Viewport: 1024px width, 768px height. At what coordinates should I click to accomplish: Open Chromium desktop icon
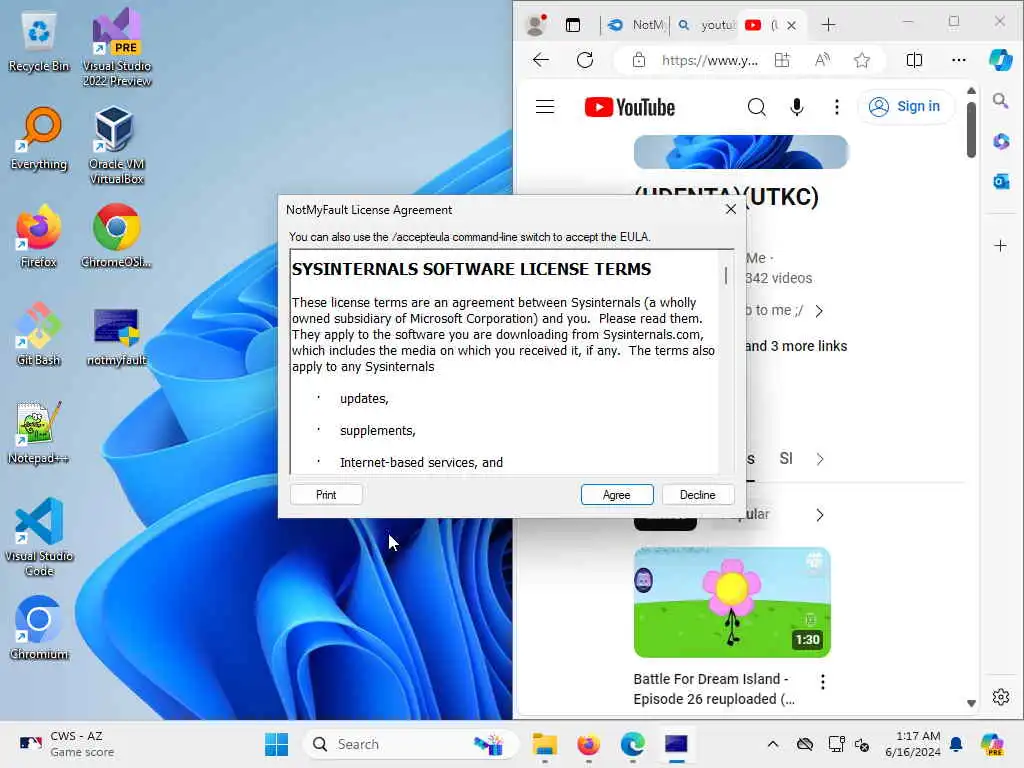(39, 628)
